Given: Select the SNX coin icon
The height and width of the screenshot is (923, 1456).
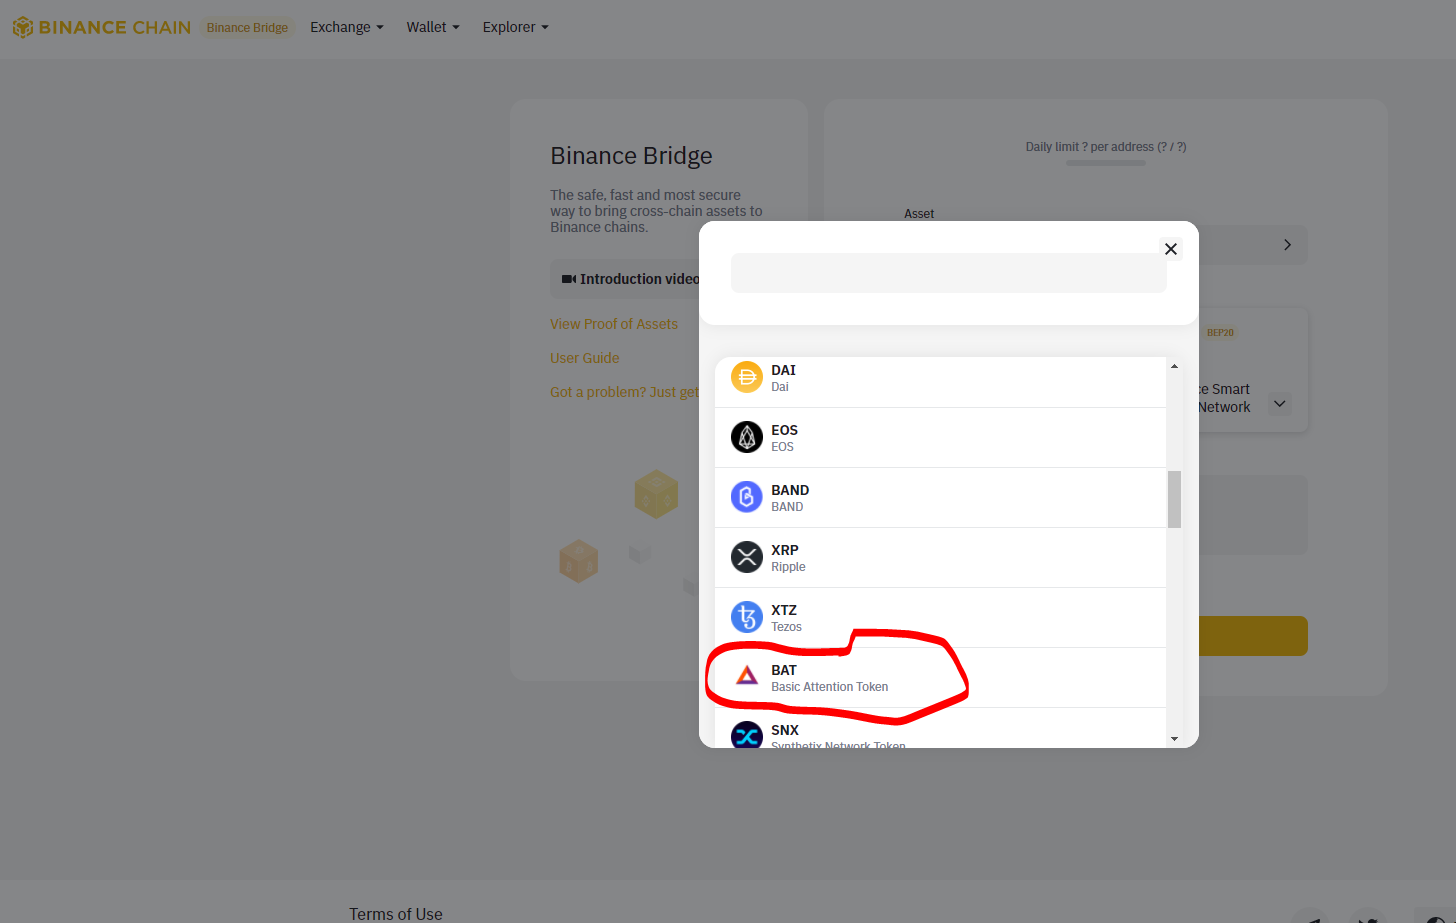Looking at the screenshot, I should (x=747, y=735).
